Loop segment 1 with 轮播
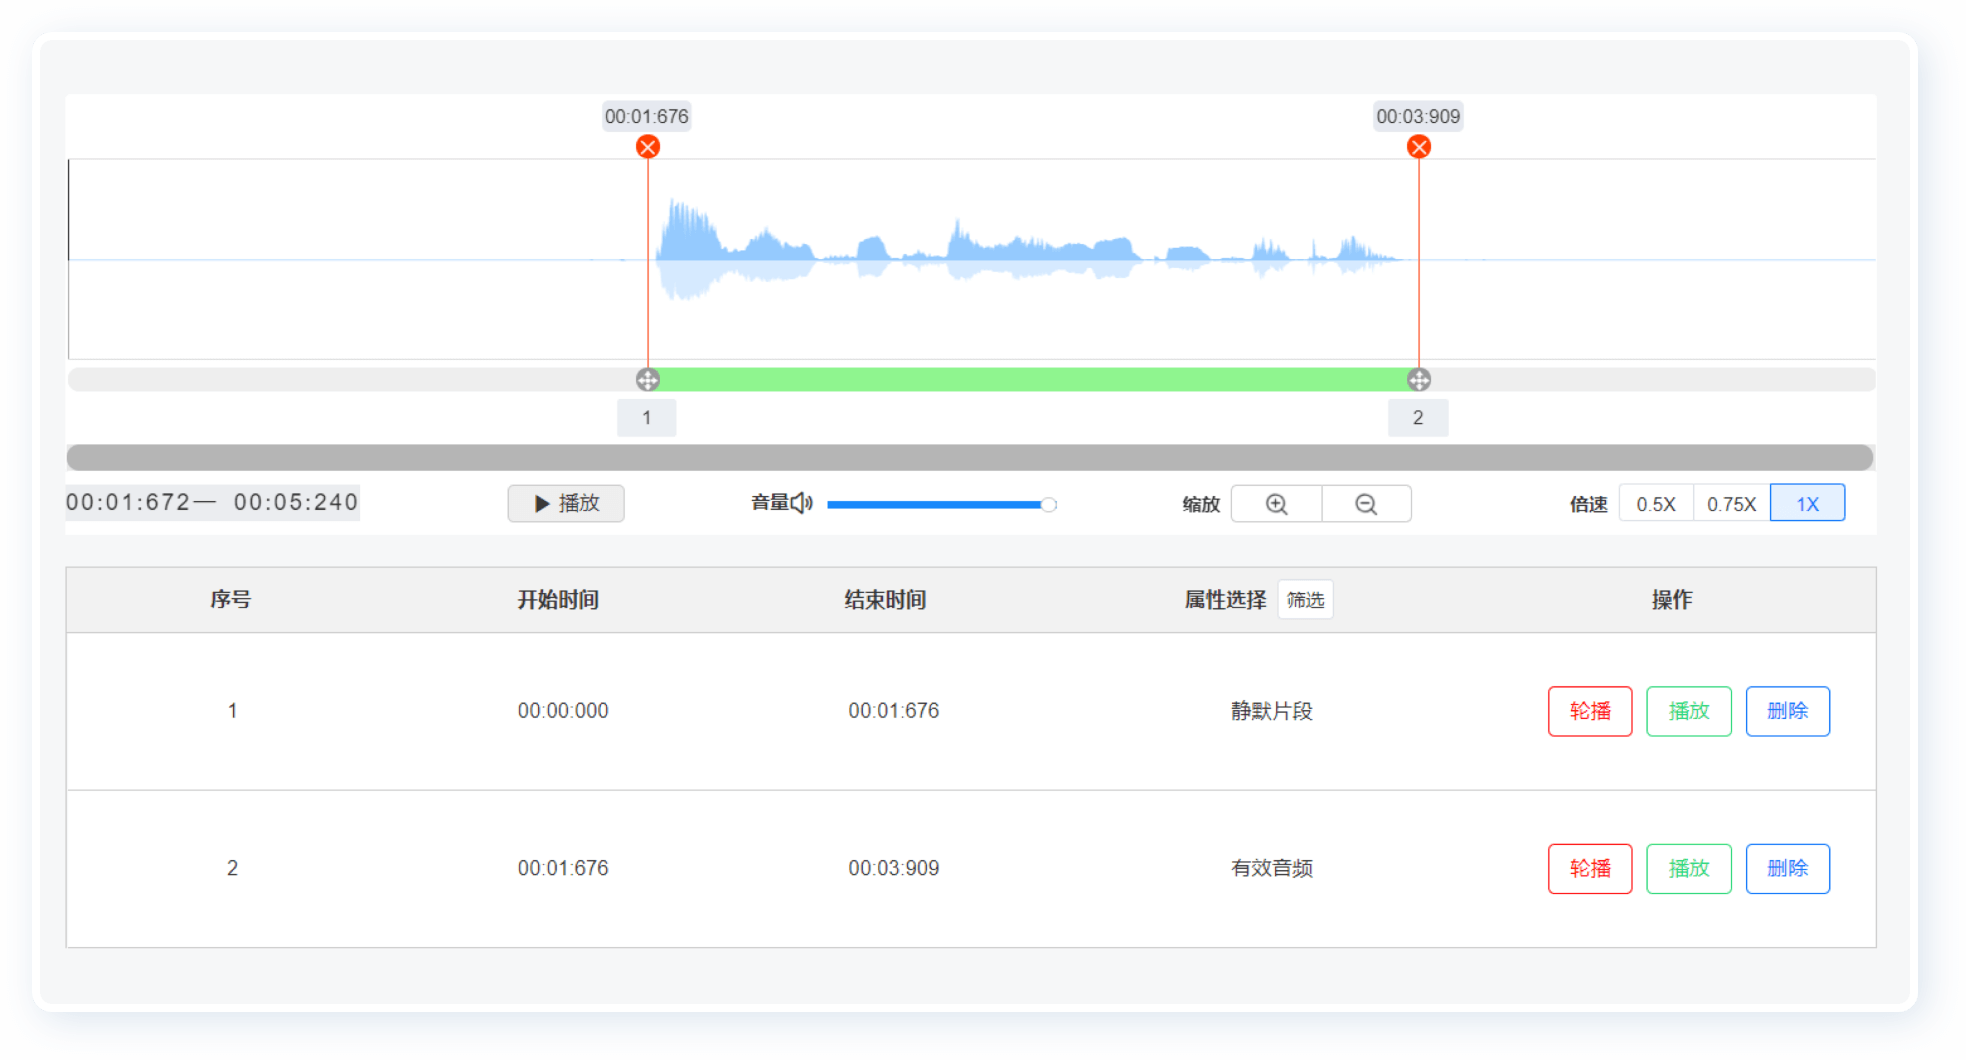The height and width of the screenshot is (1060, 1966). coord(1589,711)
